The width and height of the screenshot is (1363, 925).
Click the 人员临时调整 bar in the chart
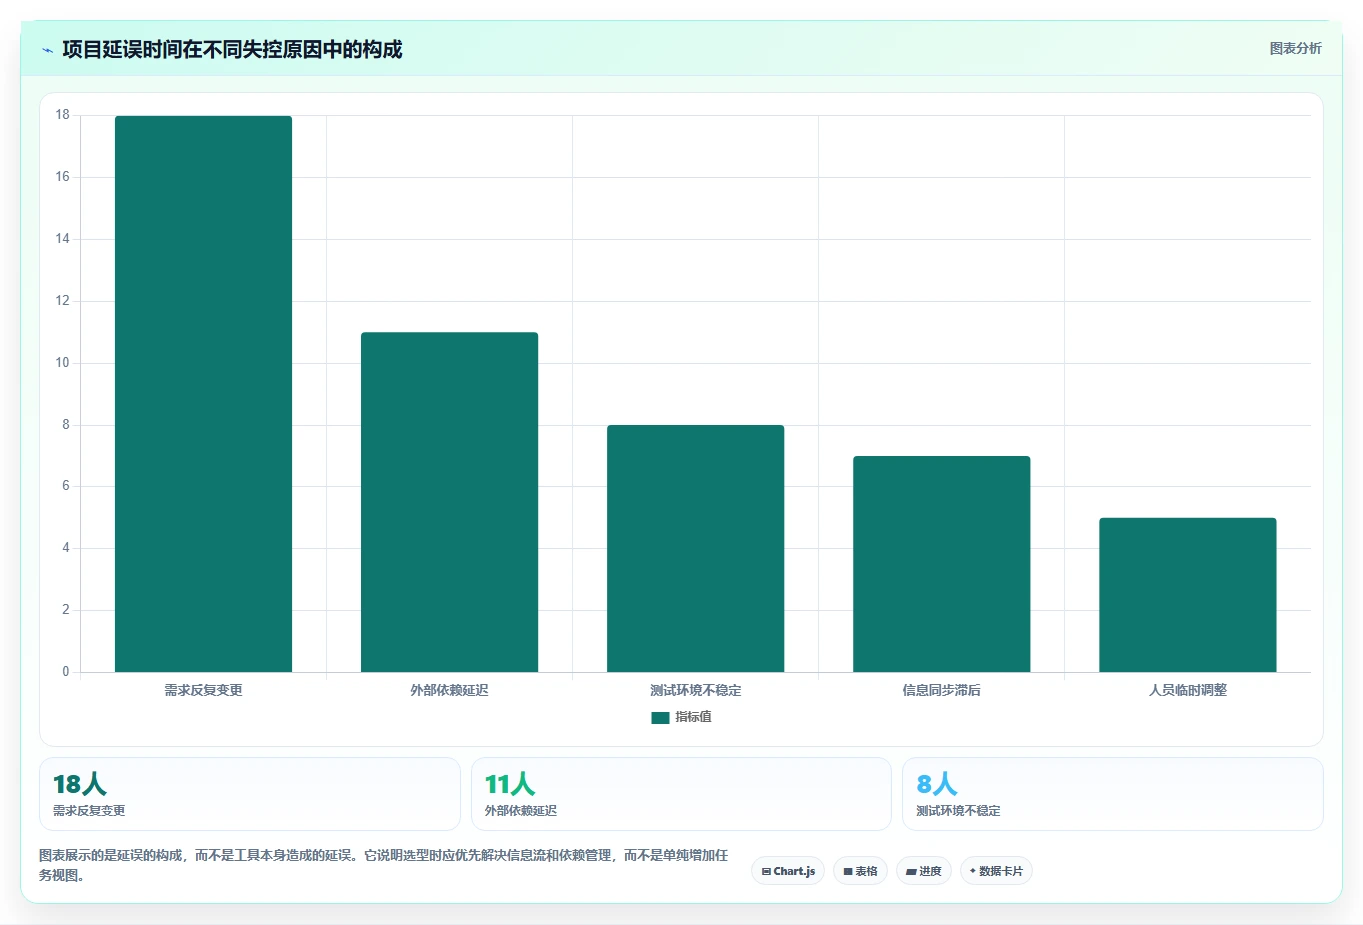click(1188, 595)
